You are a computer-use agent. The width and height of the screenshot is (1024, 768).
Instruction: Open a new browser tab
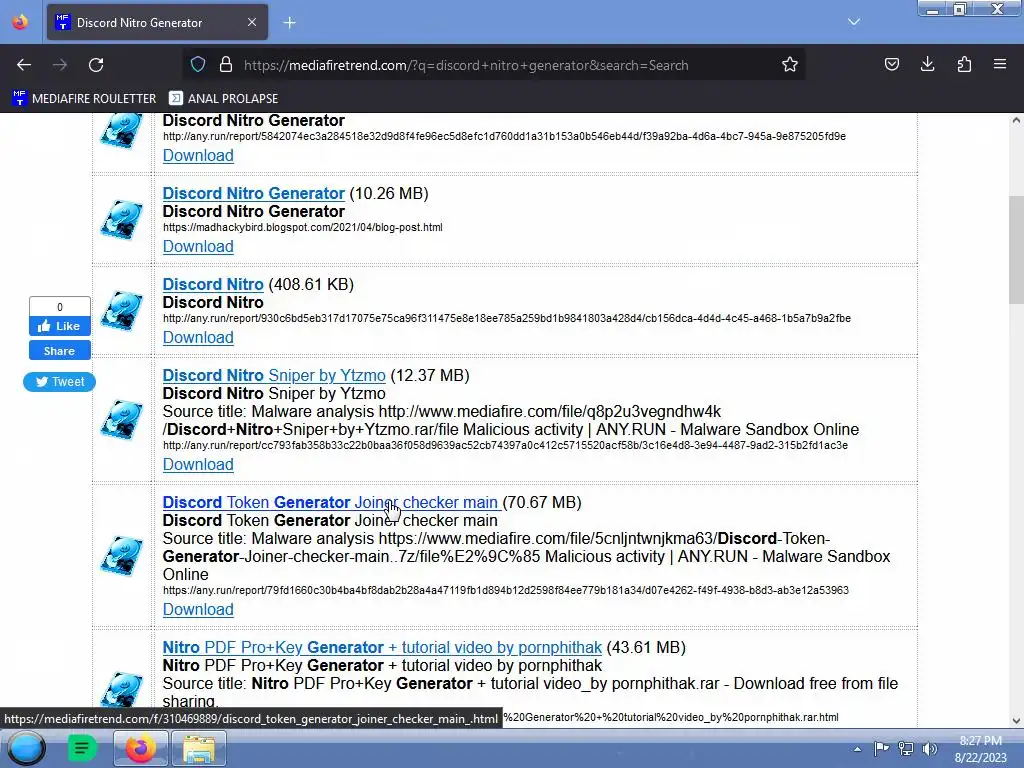tap(289, 23)
